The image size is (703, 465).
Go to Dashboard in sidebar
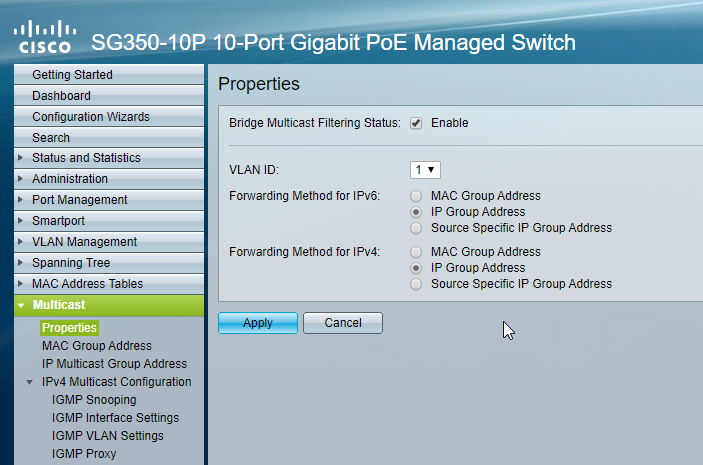pos(109,96)
